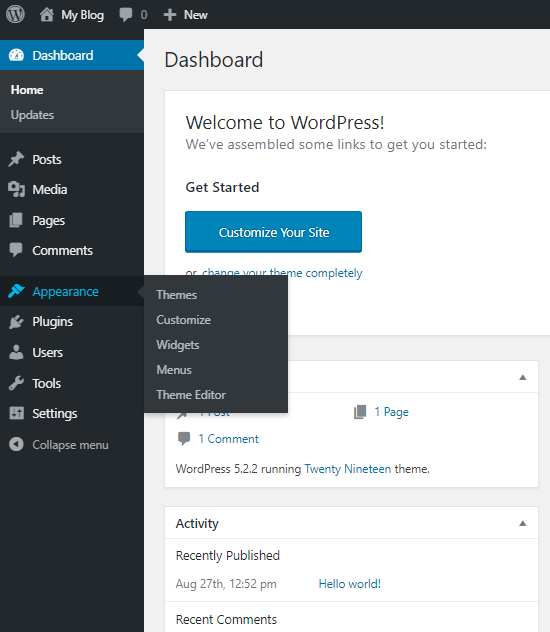The width and height of the screenshot is (550, 632).
Task: Click the plus icon next to New
Action: tap(170, 15)
